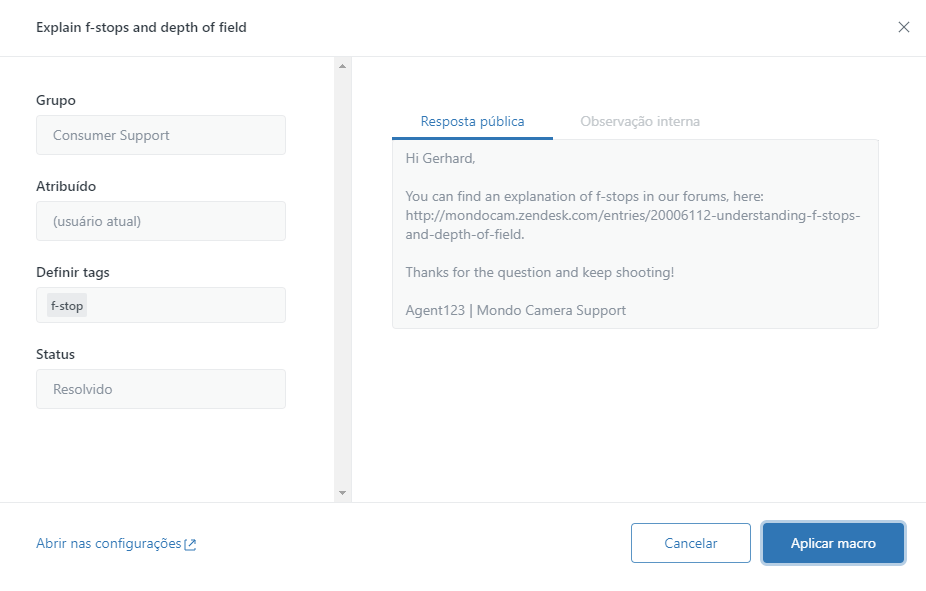Open Abrir nas configurações link

coord(109,543)
